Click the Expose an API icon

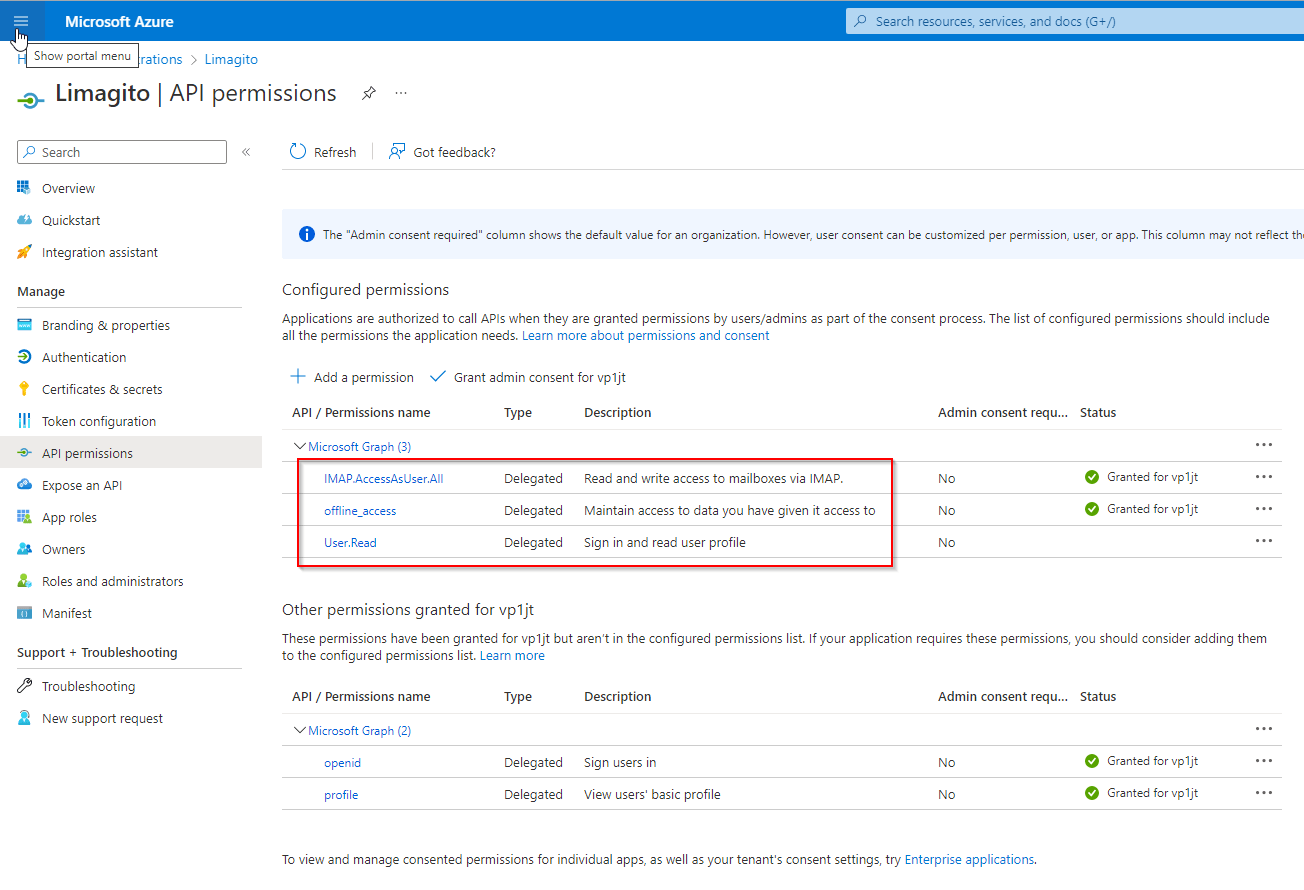pos(25,485)
